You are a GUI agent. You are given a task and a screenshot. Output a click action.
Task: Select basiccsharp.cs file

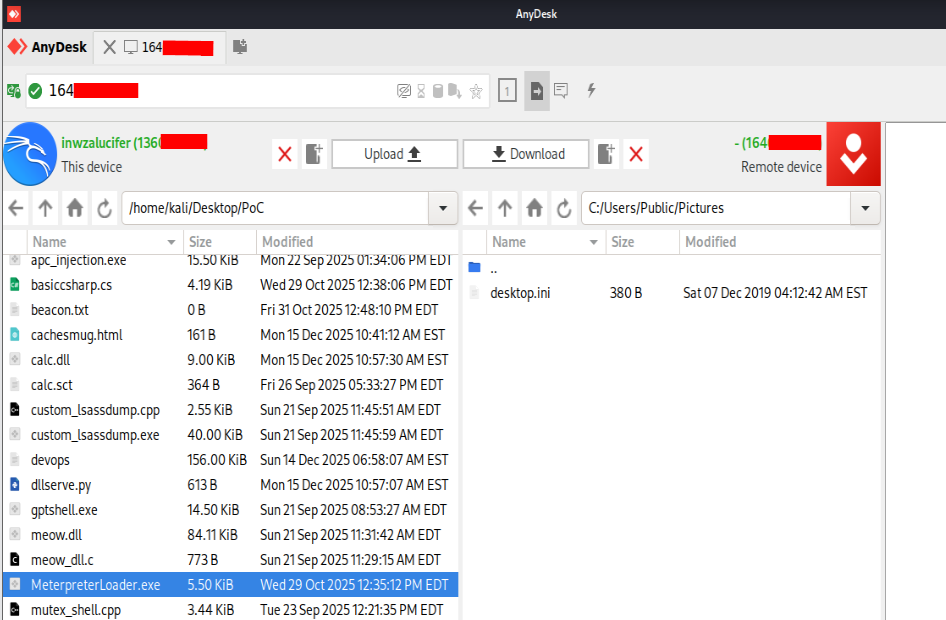(230, 285)
